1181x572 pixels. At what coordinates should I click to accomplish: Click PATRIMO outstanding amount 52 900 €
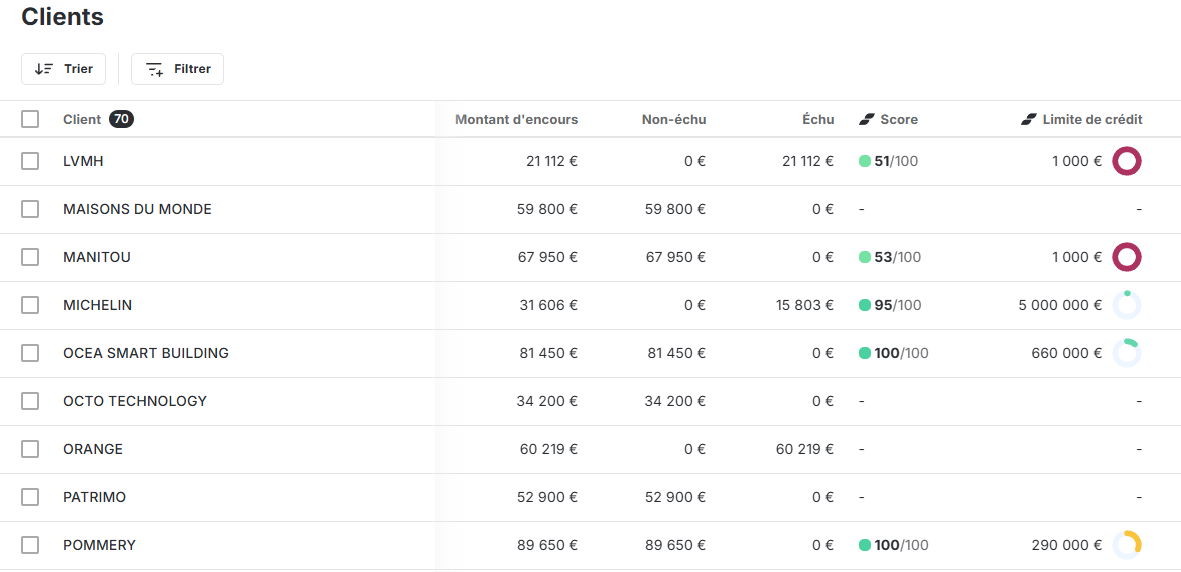548,497
